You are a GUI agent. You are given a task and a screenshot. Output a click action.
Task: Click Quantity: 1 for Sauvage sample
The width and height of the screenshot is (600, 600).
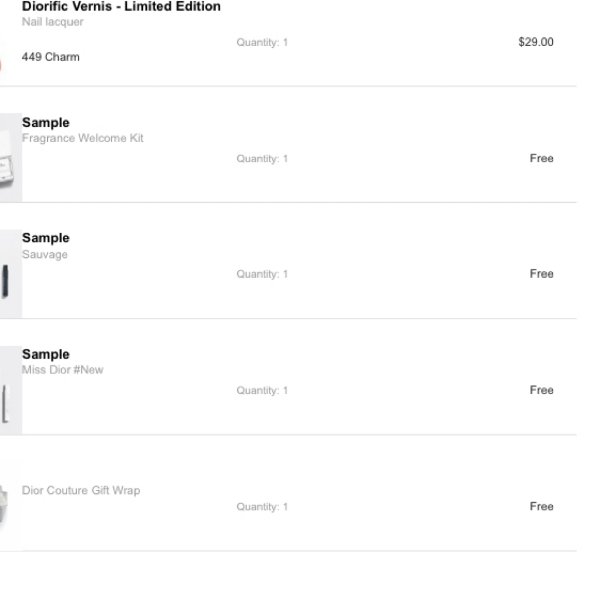[262, 274]
